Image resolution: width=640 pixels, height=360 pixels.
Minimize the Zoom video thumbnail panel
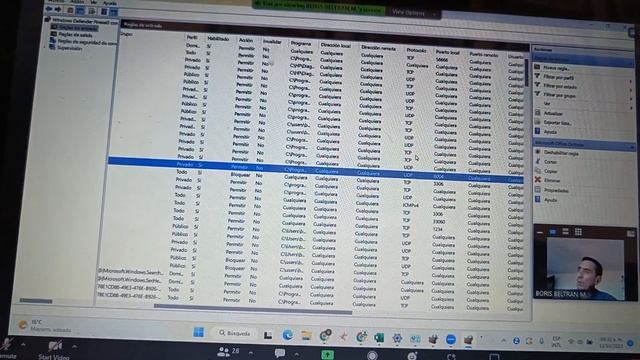(x=540, y=232)
